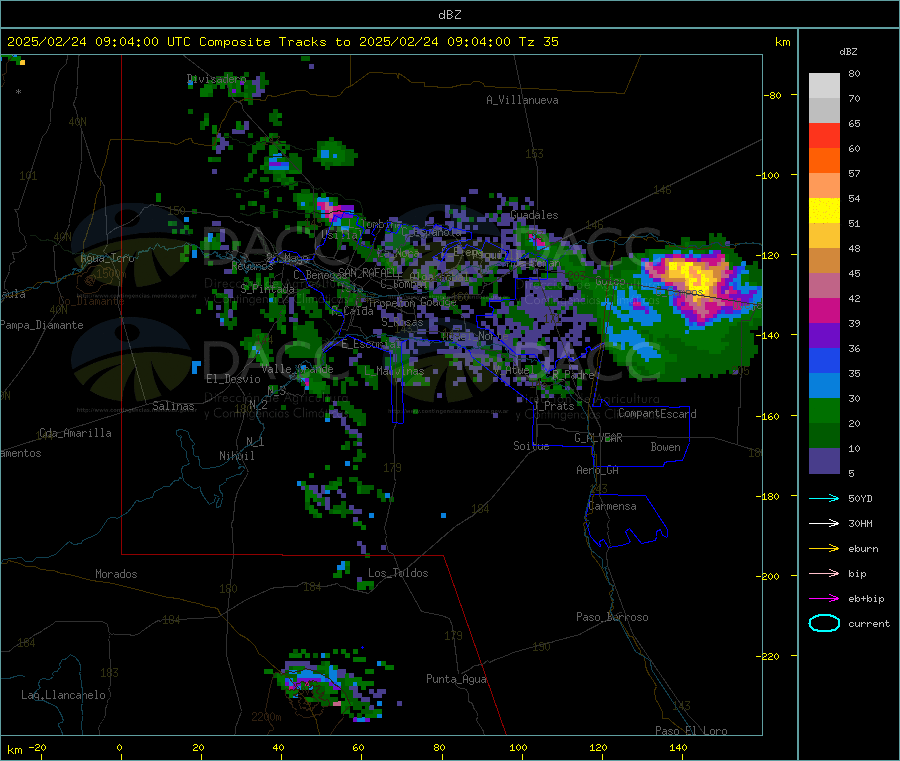Click the pink bip arrow icon
The height and width of the screenshot is (761, 900).
(824, 573)
